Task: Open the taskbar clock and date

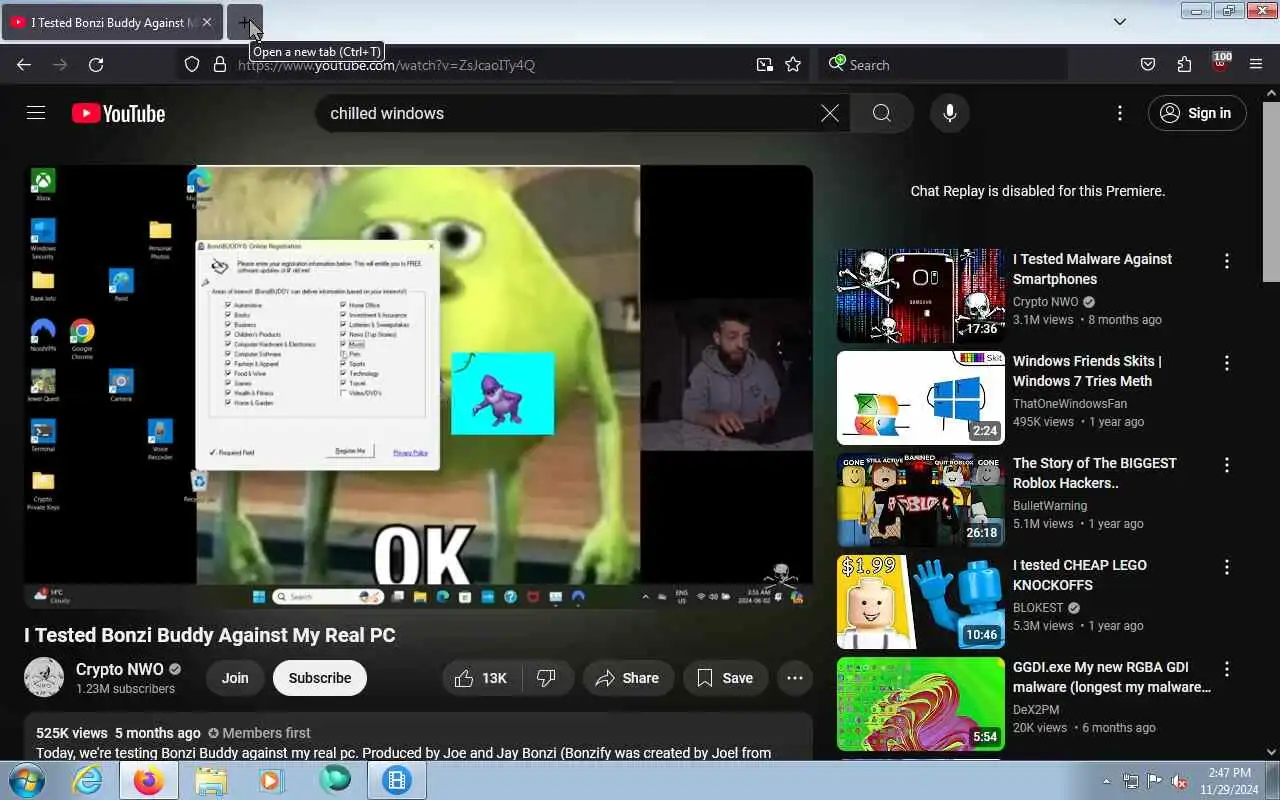Action: click(x=1229, y=780)
